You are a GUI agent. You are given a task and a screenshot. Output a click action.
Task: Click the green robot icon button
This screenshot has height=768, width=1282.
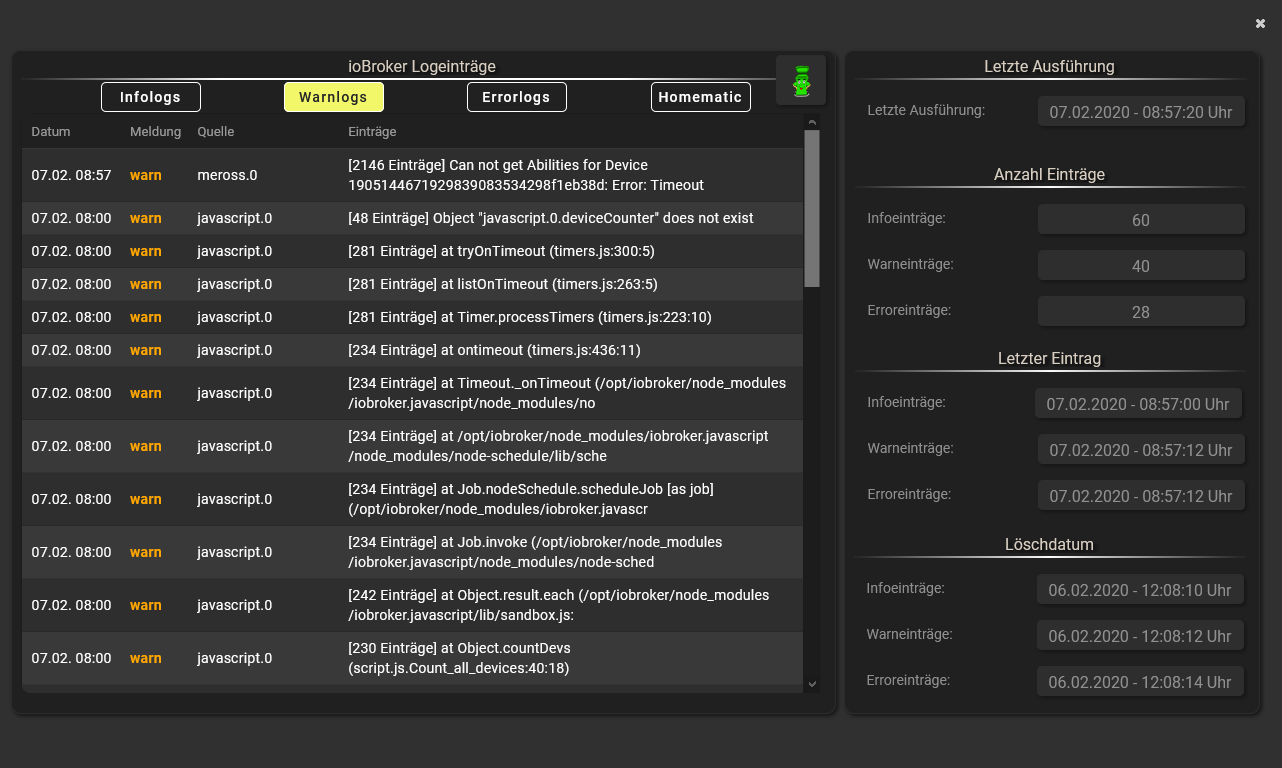(x=801, y=81)
